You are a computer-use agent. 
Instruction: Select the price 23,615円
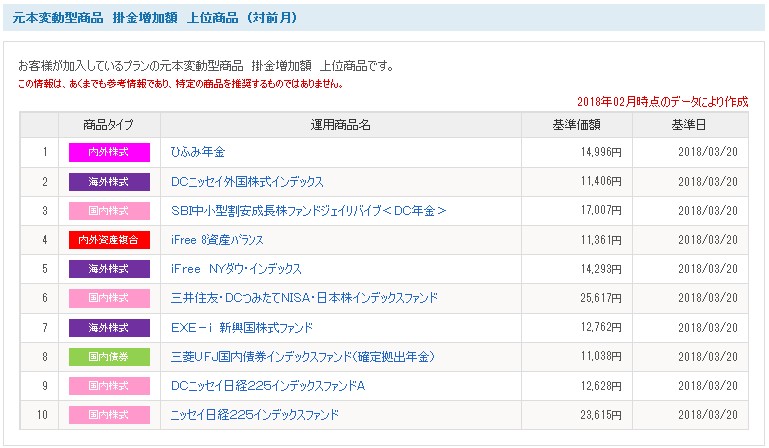click(x=601, y=415)
